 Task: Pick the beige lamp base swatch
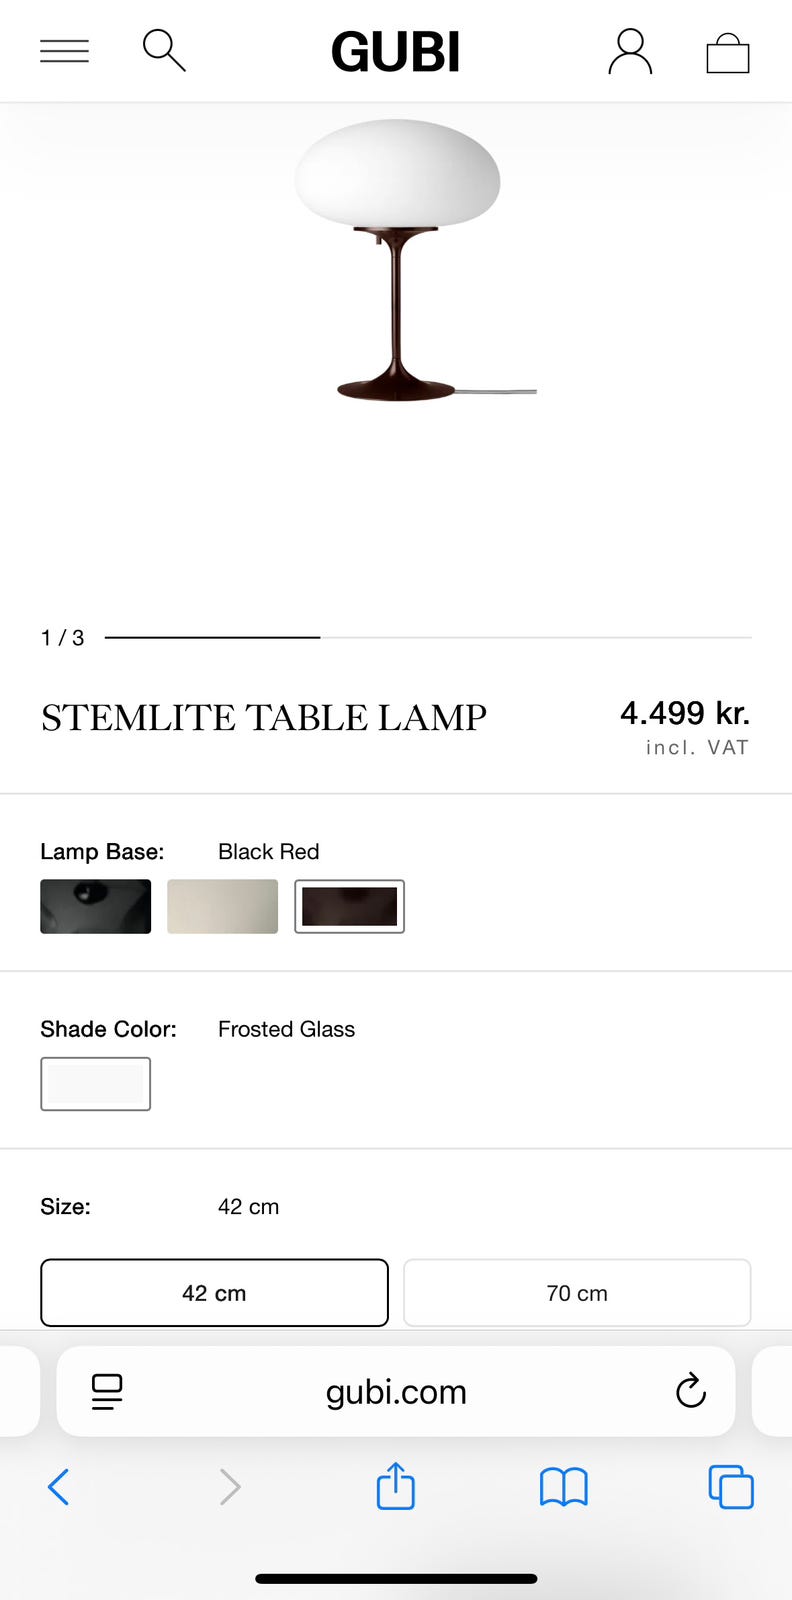(222, 906)
